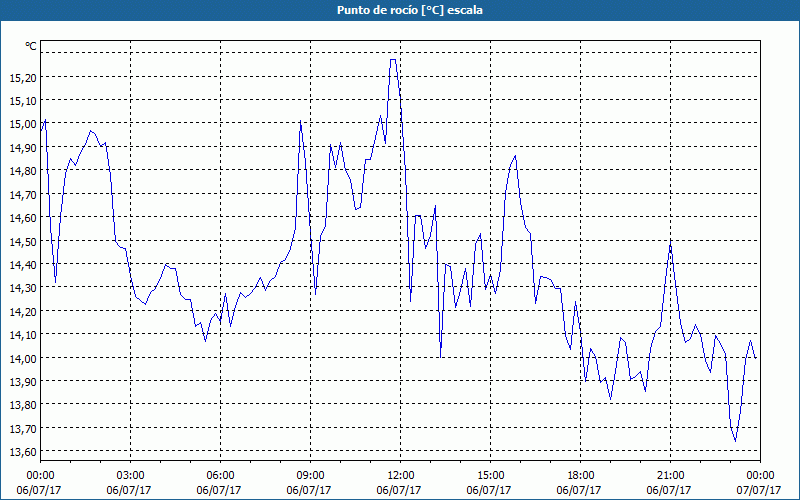Select the 15,20 y-axis value
The height and width of the screenshot is (500, 800).
point(23,77)
